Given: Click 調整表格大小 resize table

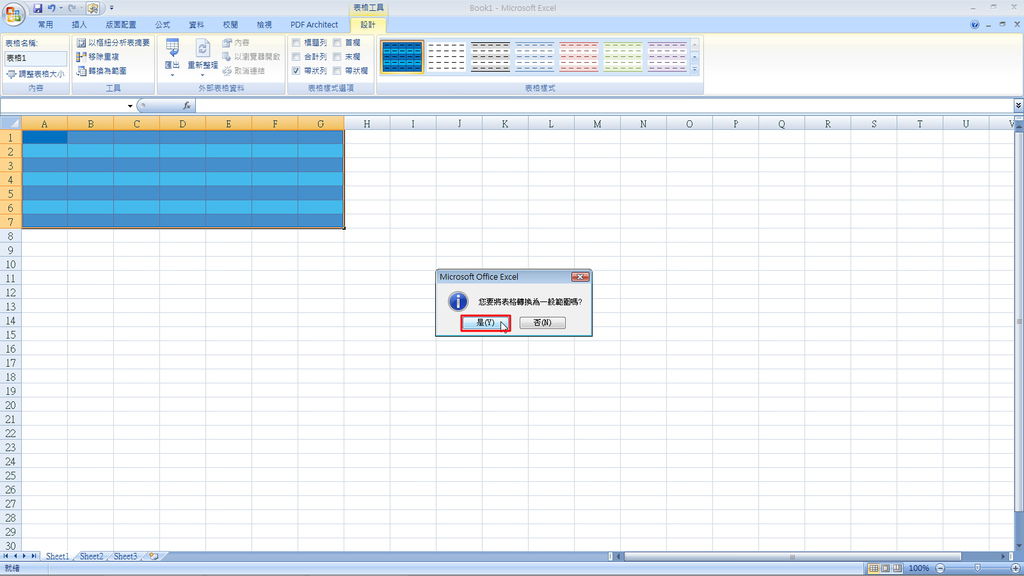Looking at the screenshot, I should tap(35, 74).
